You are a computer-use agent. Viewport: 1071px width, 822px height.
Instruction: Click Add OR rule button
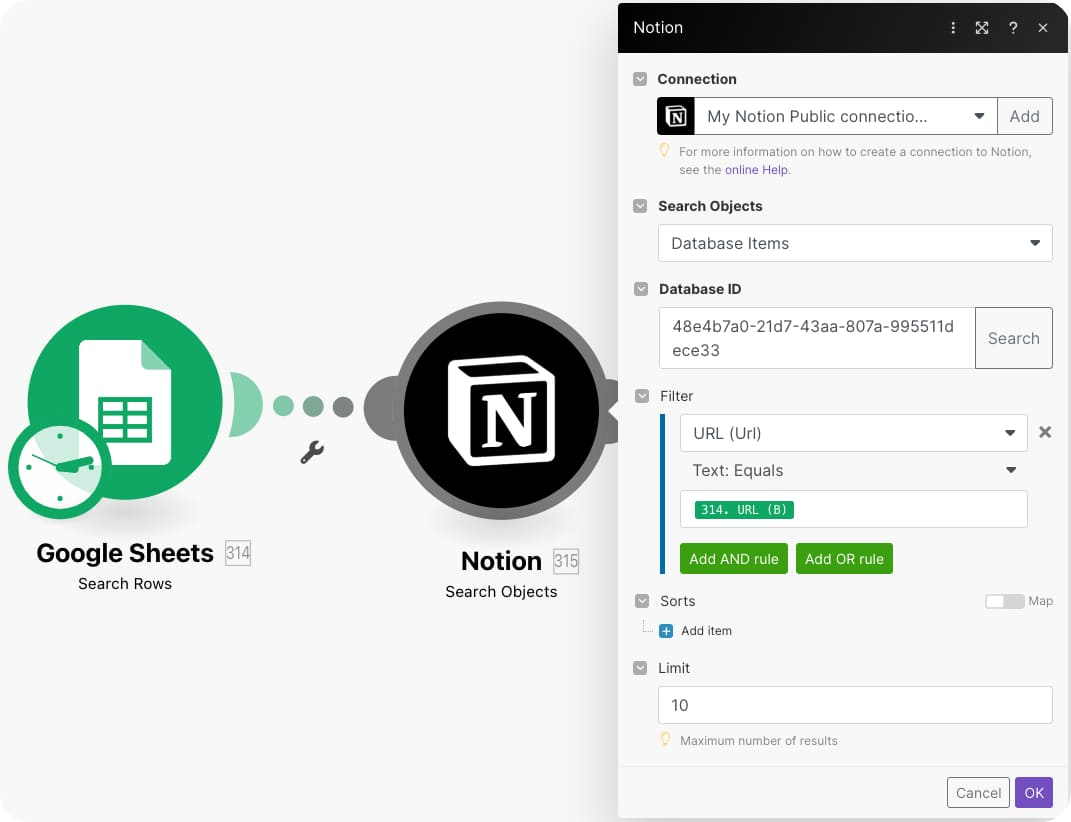click(x=844, y=559)
